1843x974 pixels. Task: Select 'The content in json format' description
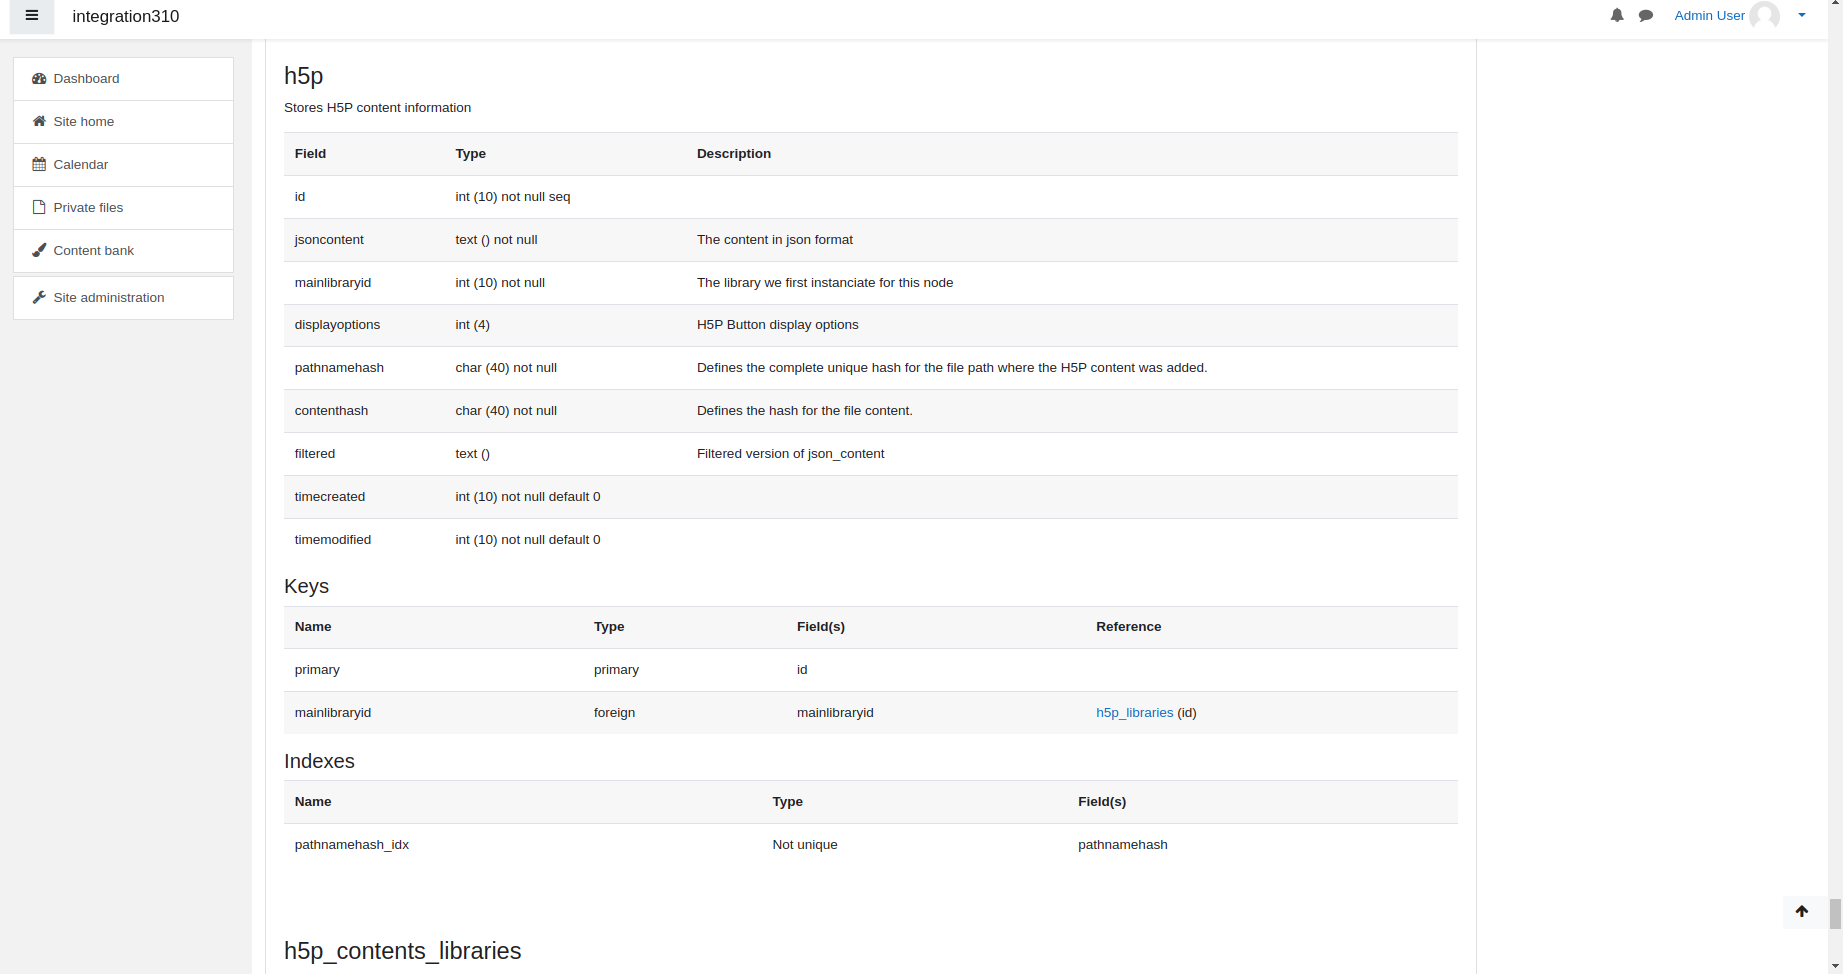coord(775,240)
